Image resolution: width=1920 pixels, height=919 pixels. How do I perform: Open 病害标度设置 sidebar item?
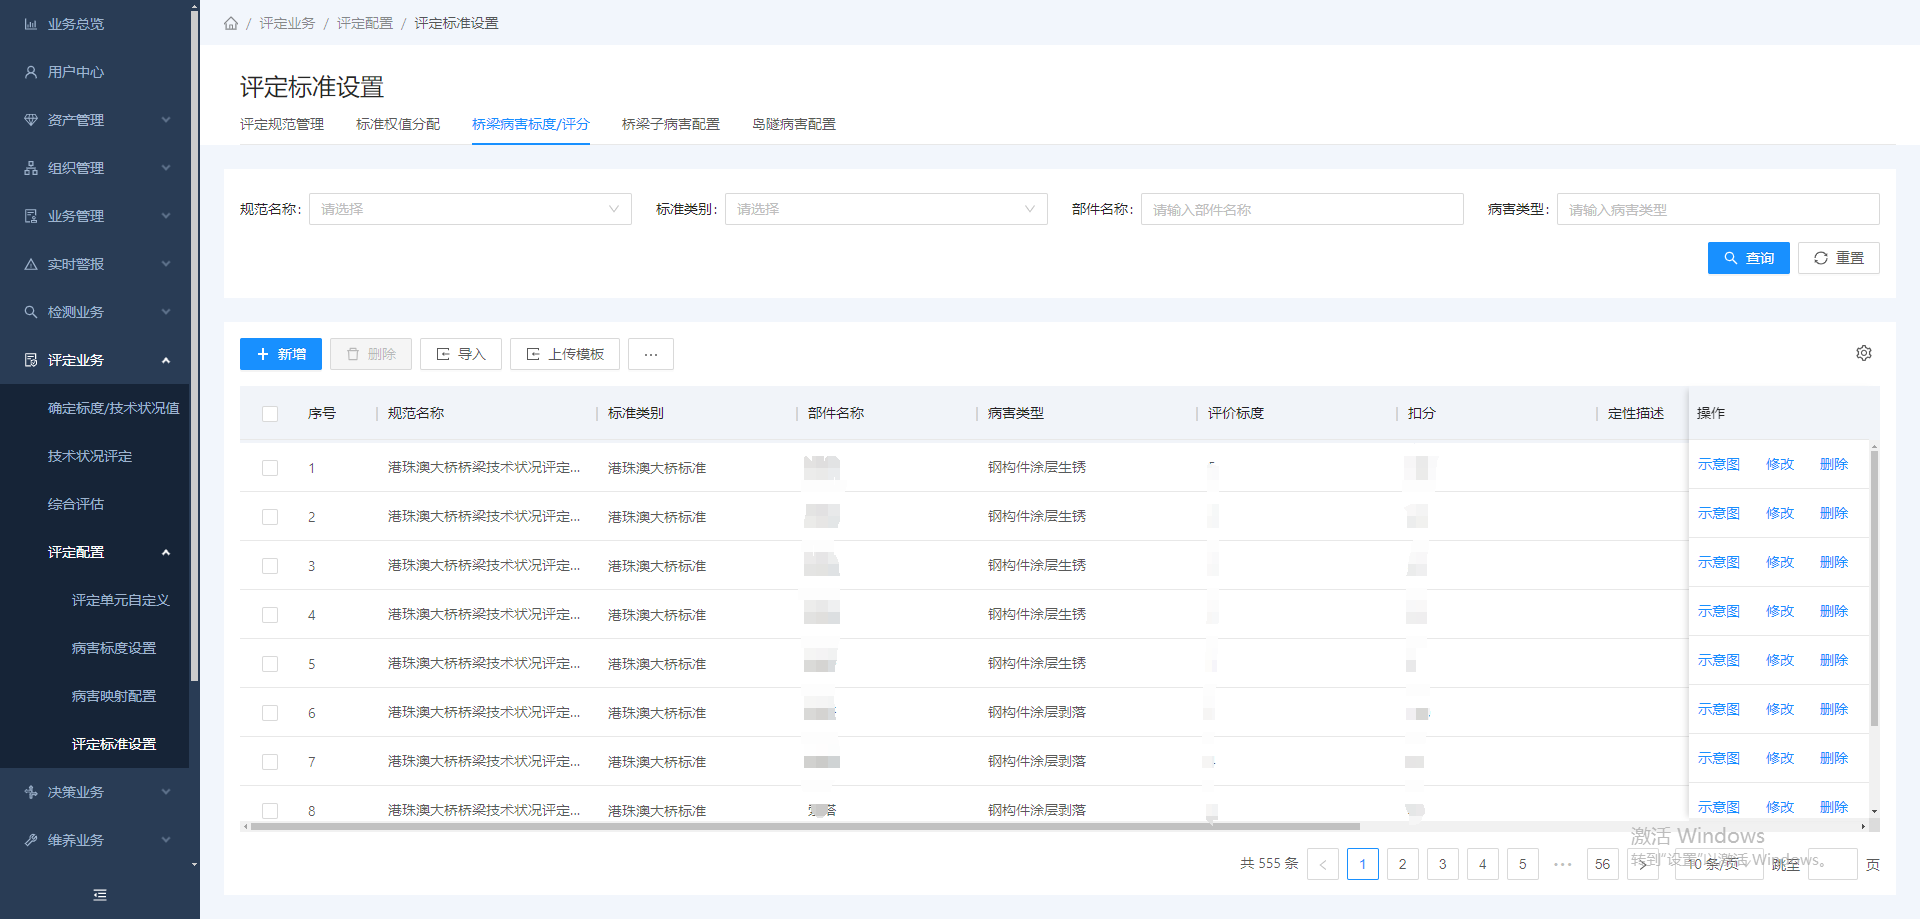[114, 648]
